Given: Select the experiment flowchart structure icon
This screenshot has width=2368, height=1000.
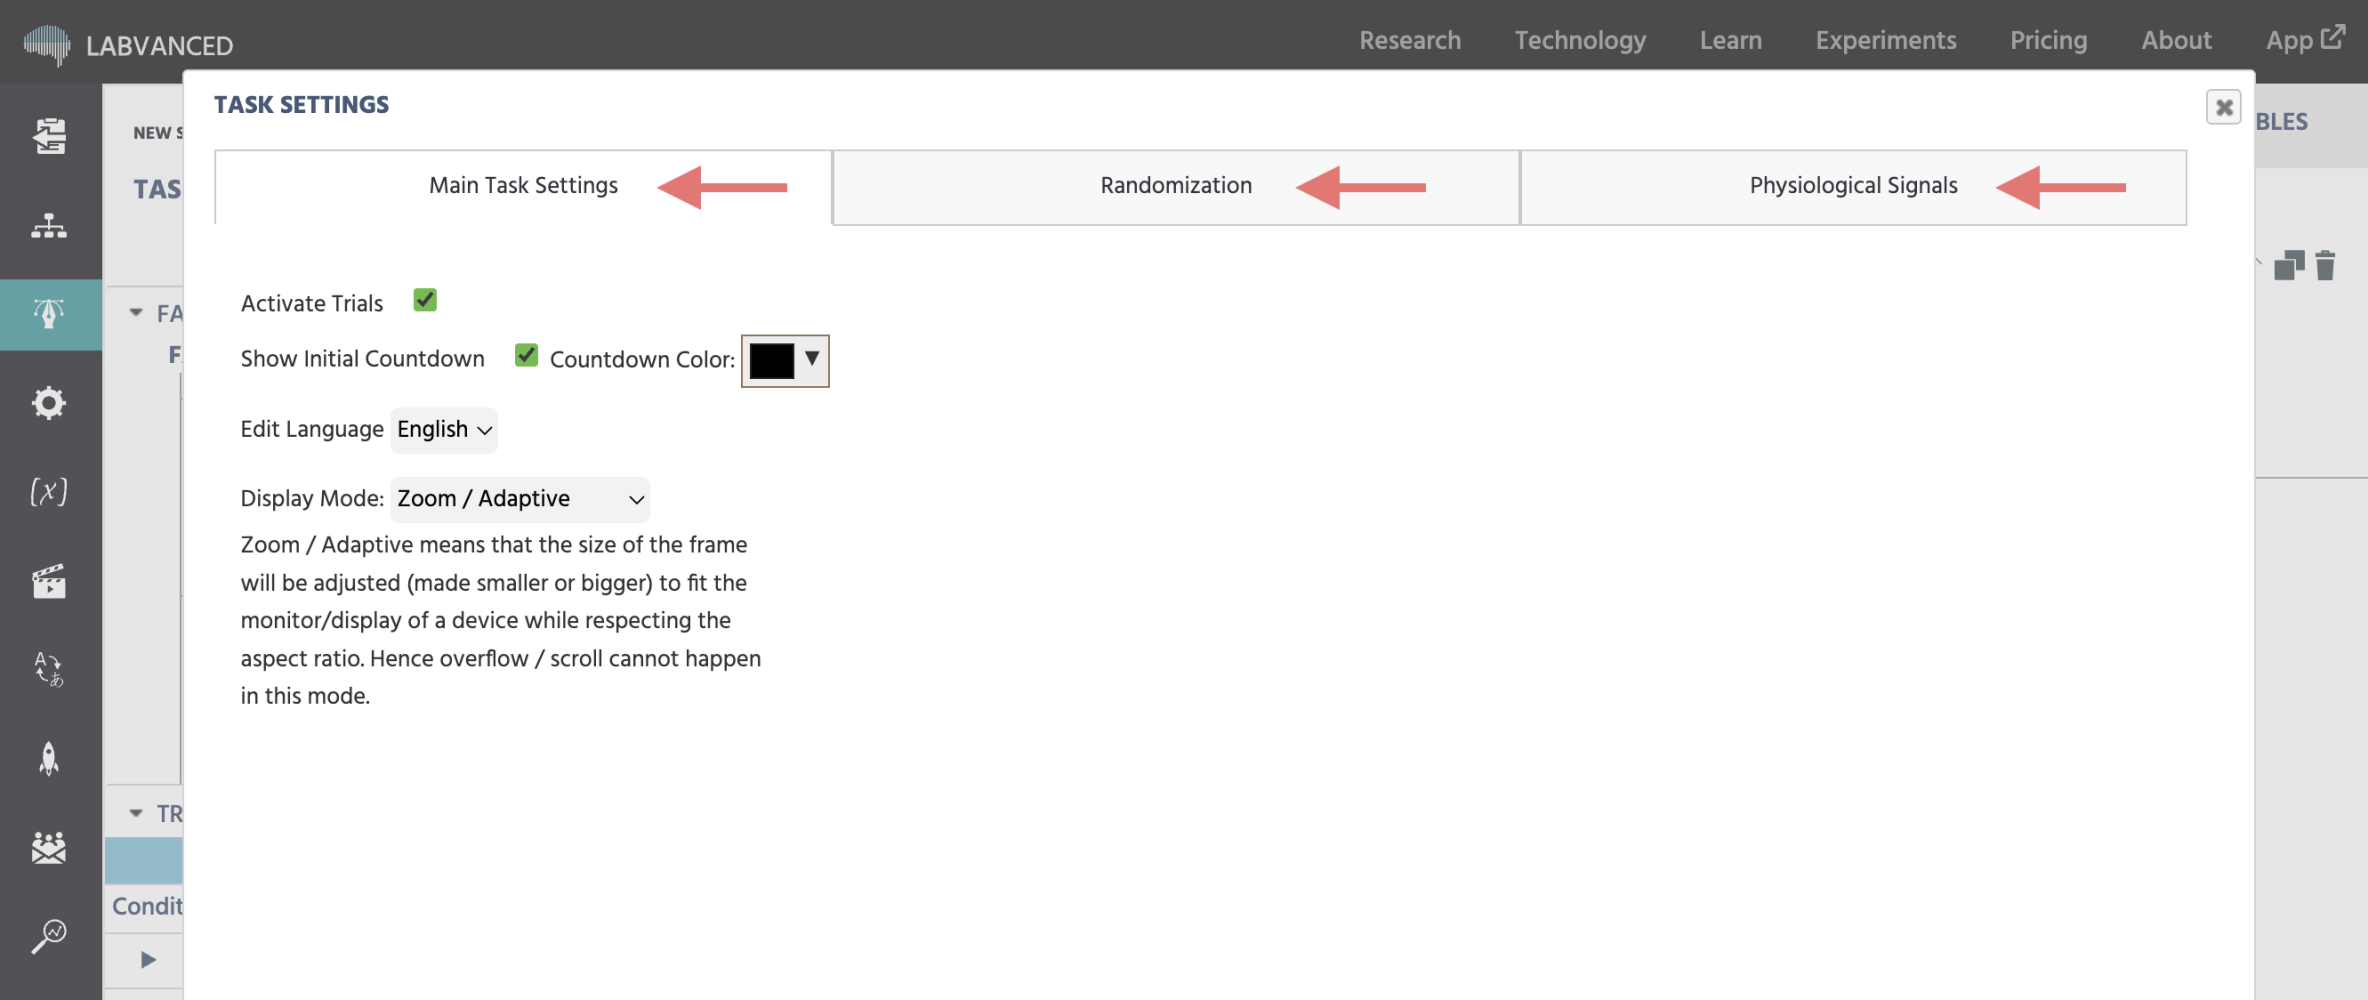Looking at the screenshot, I should click(x=49, y=226).
